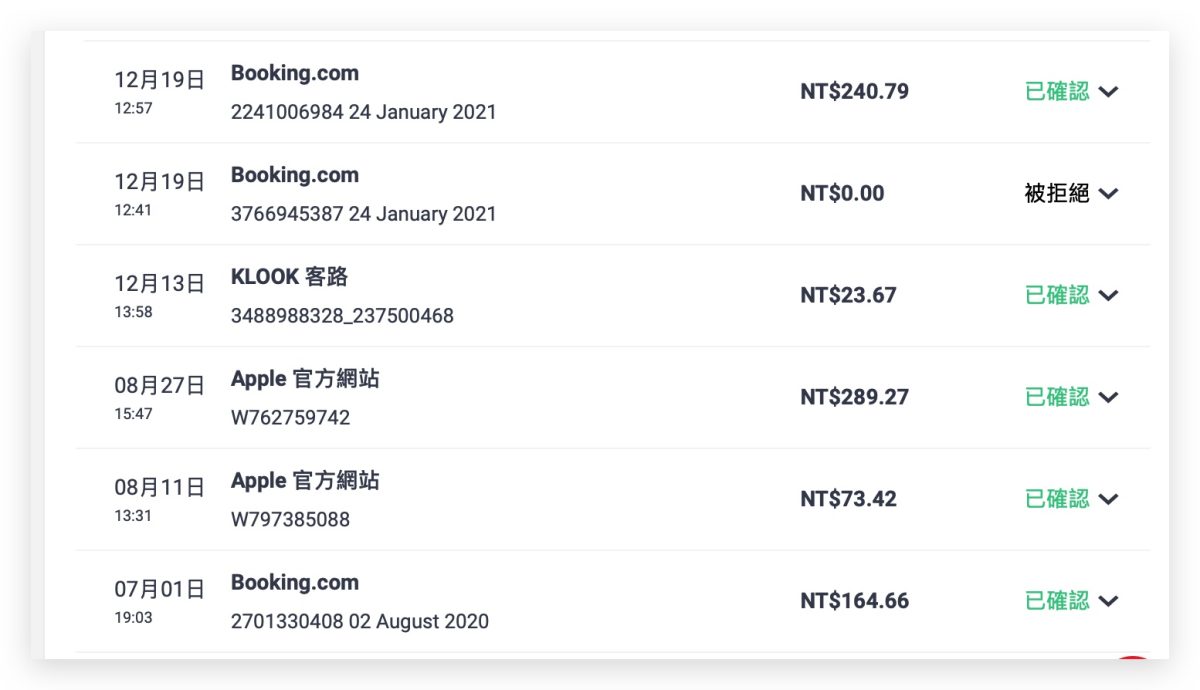Click 已確認 status on KLOOK row

[x=1056, y=296]
